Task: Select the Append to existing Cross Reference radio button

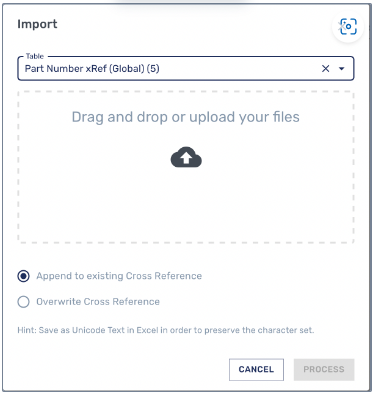Action: [24, 276]
